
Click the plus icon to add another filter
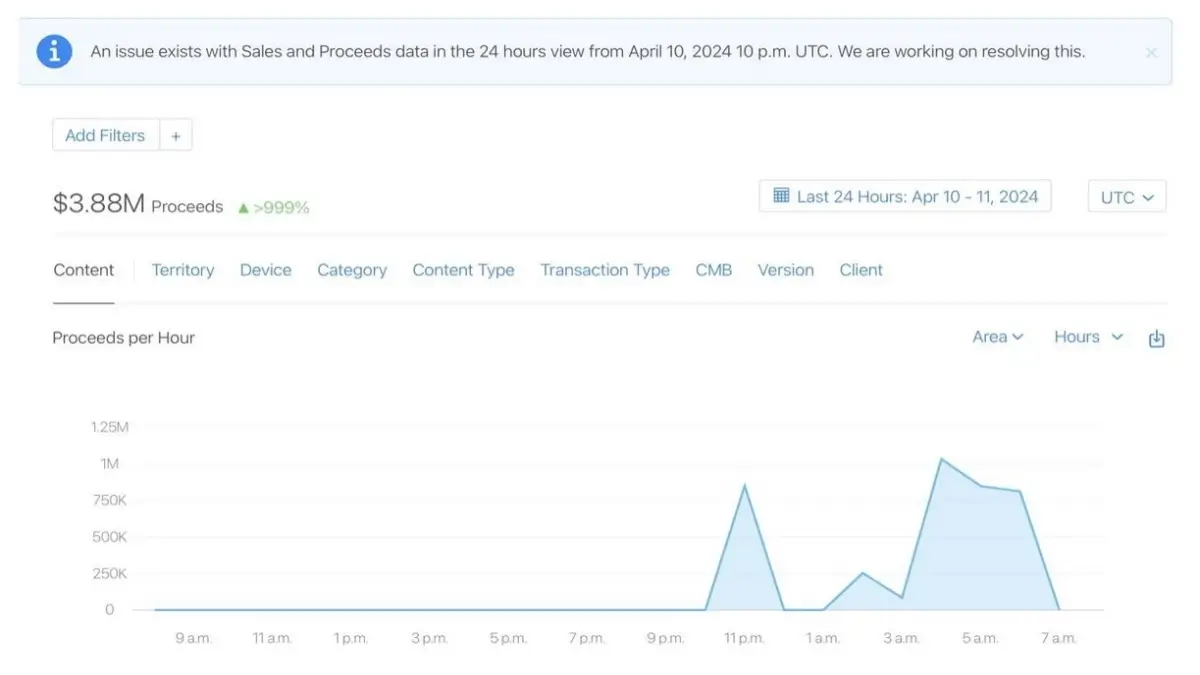click(176, 134)
